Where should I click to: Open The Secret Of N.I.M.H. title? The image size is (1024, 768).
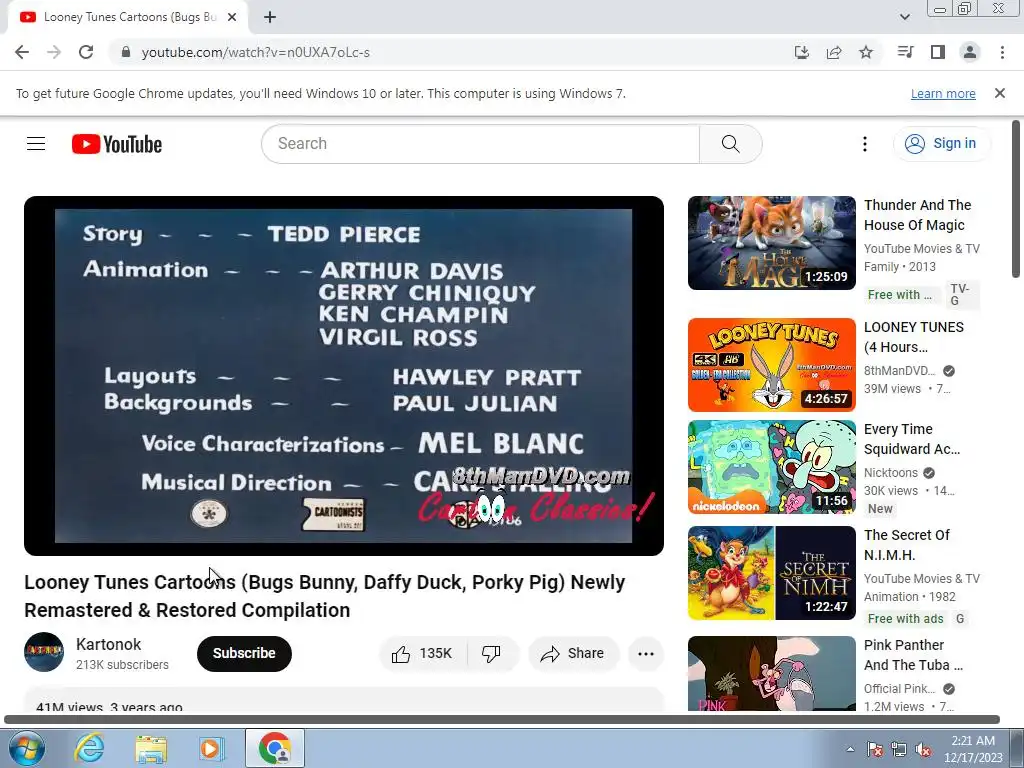[906, 545]
